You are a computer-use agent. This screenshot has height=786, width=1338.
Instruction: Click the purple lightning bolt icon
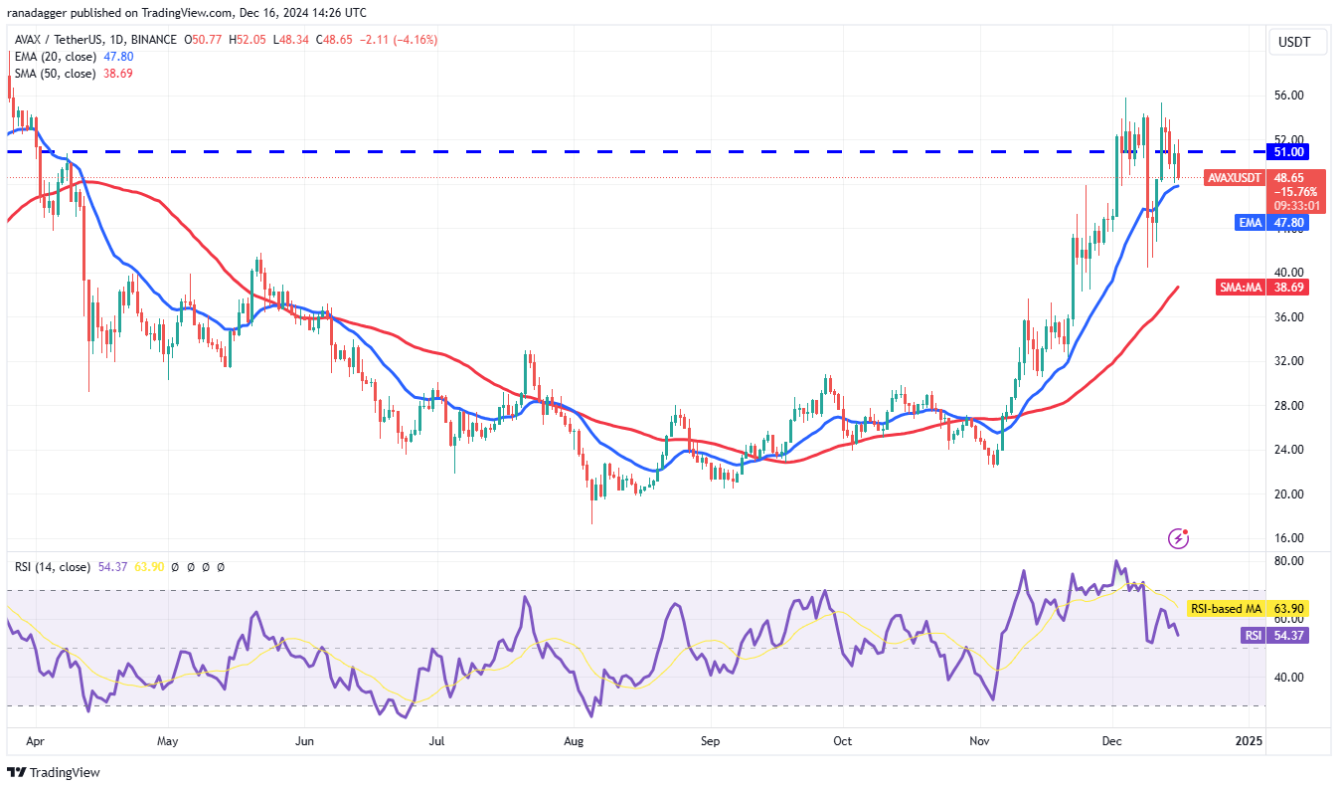pyautogui.click(x=1179, y=539)
